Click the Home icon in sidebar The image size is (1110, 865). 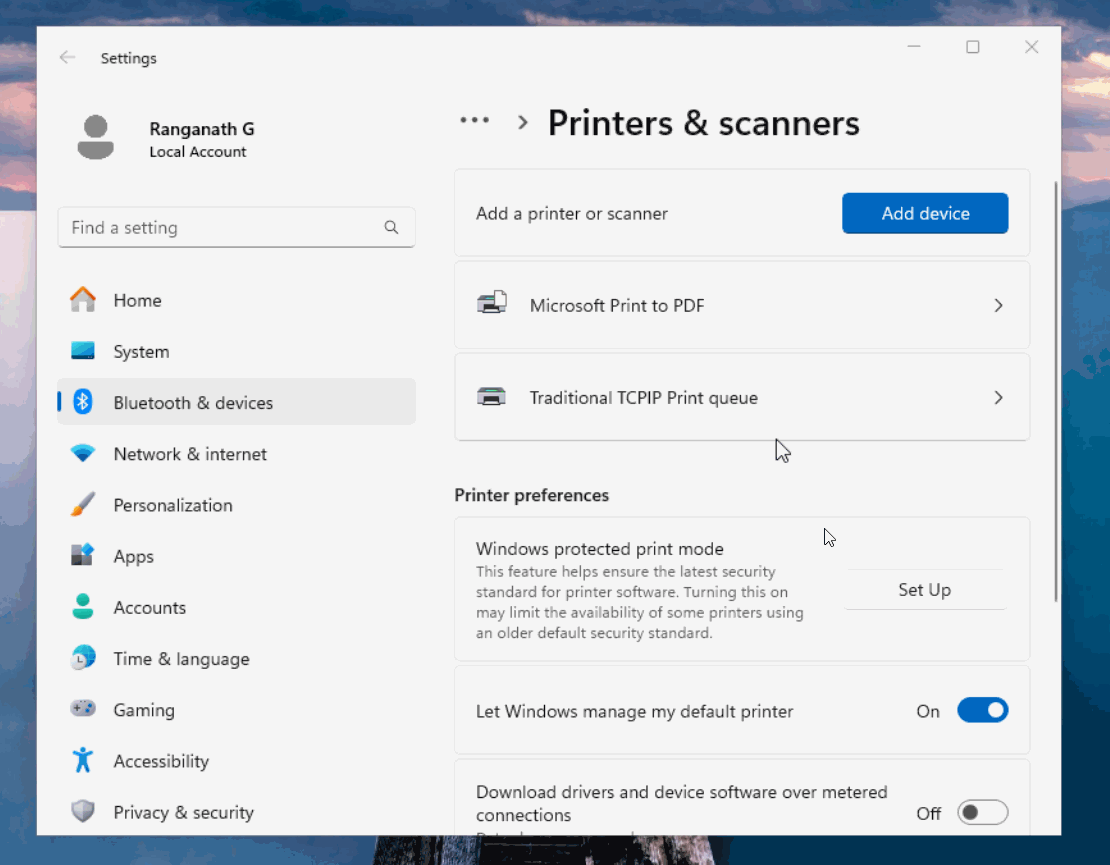point(83,300)
